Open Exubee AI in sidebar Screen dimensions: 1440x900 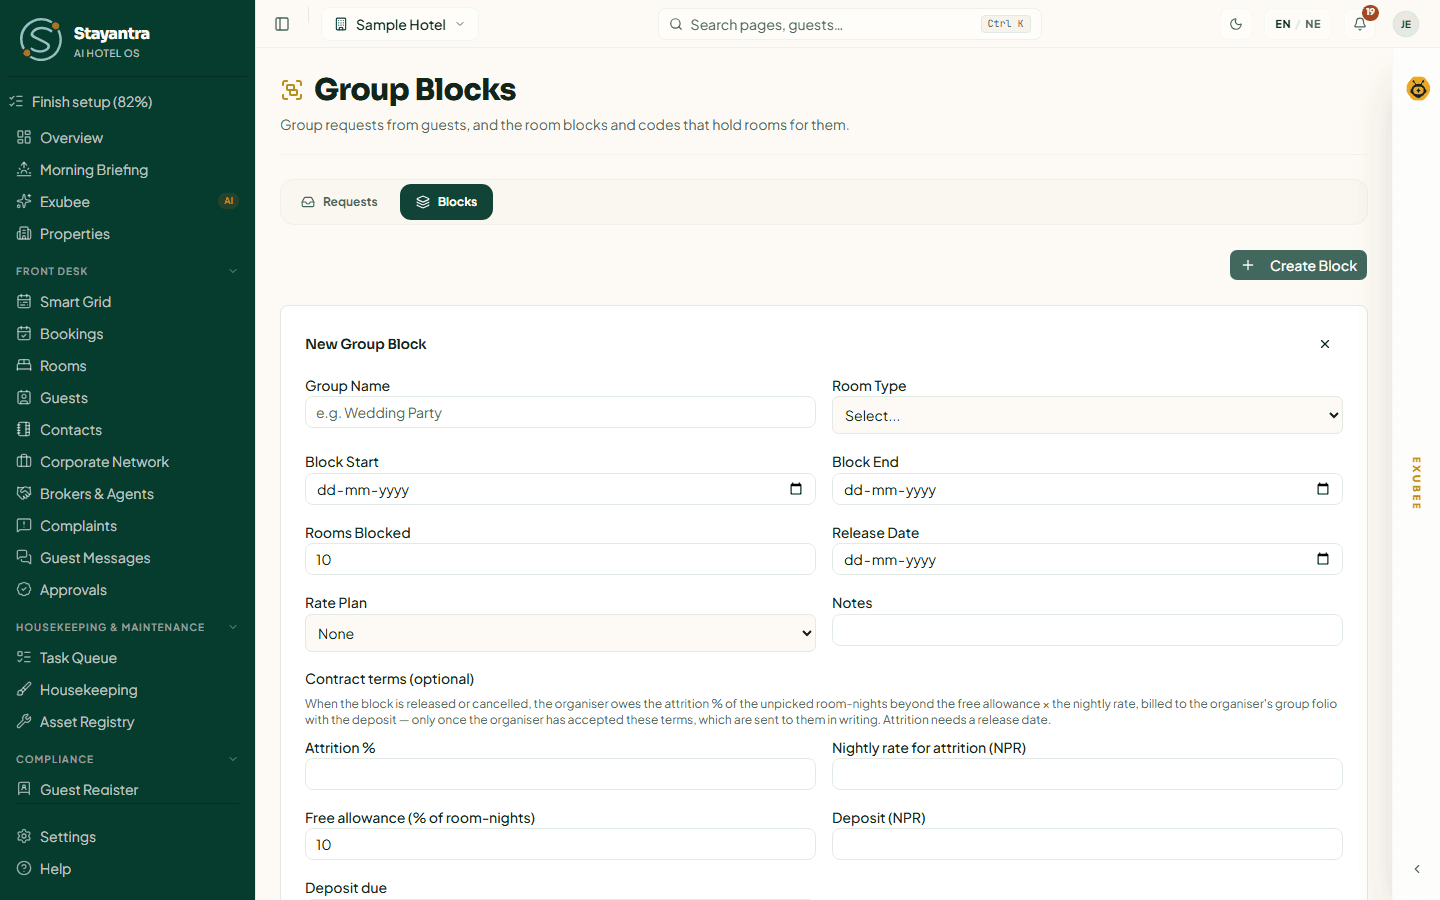point(127,202)
